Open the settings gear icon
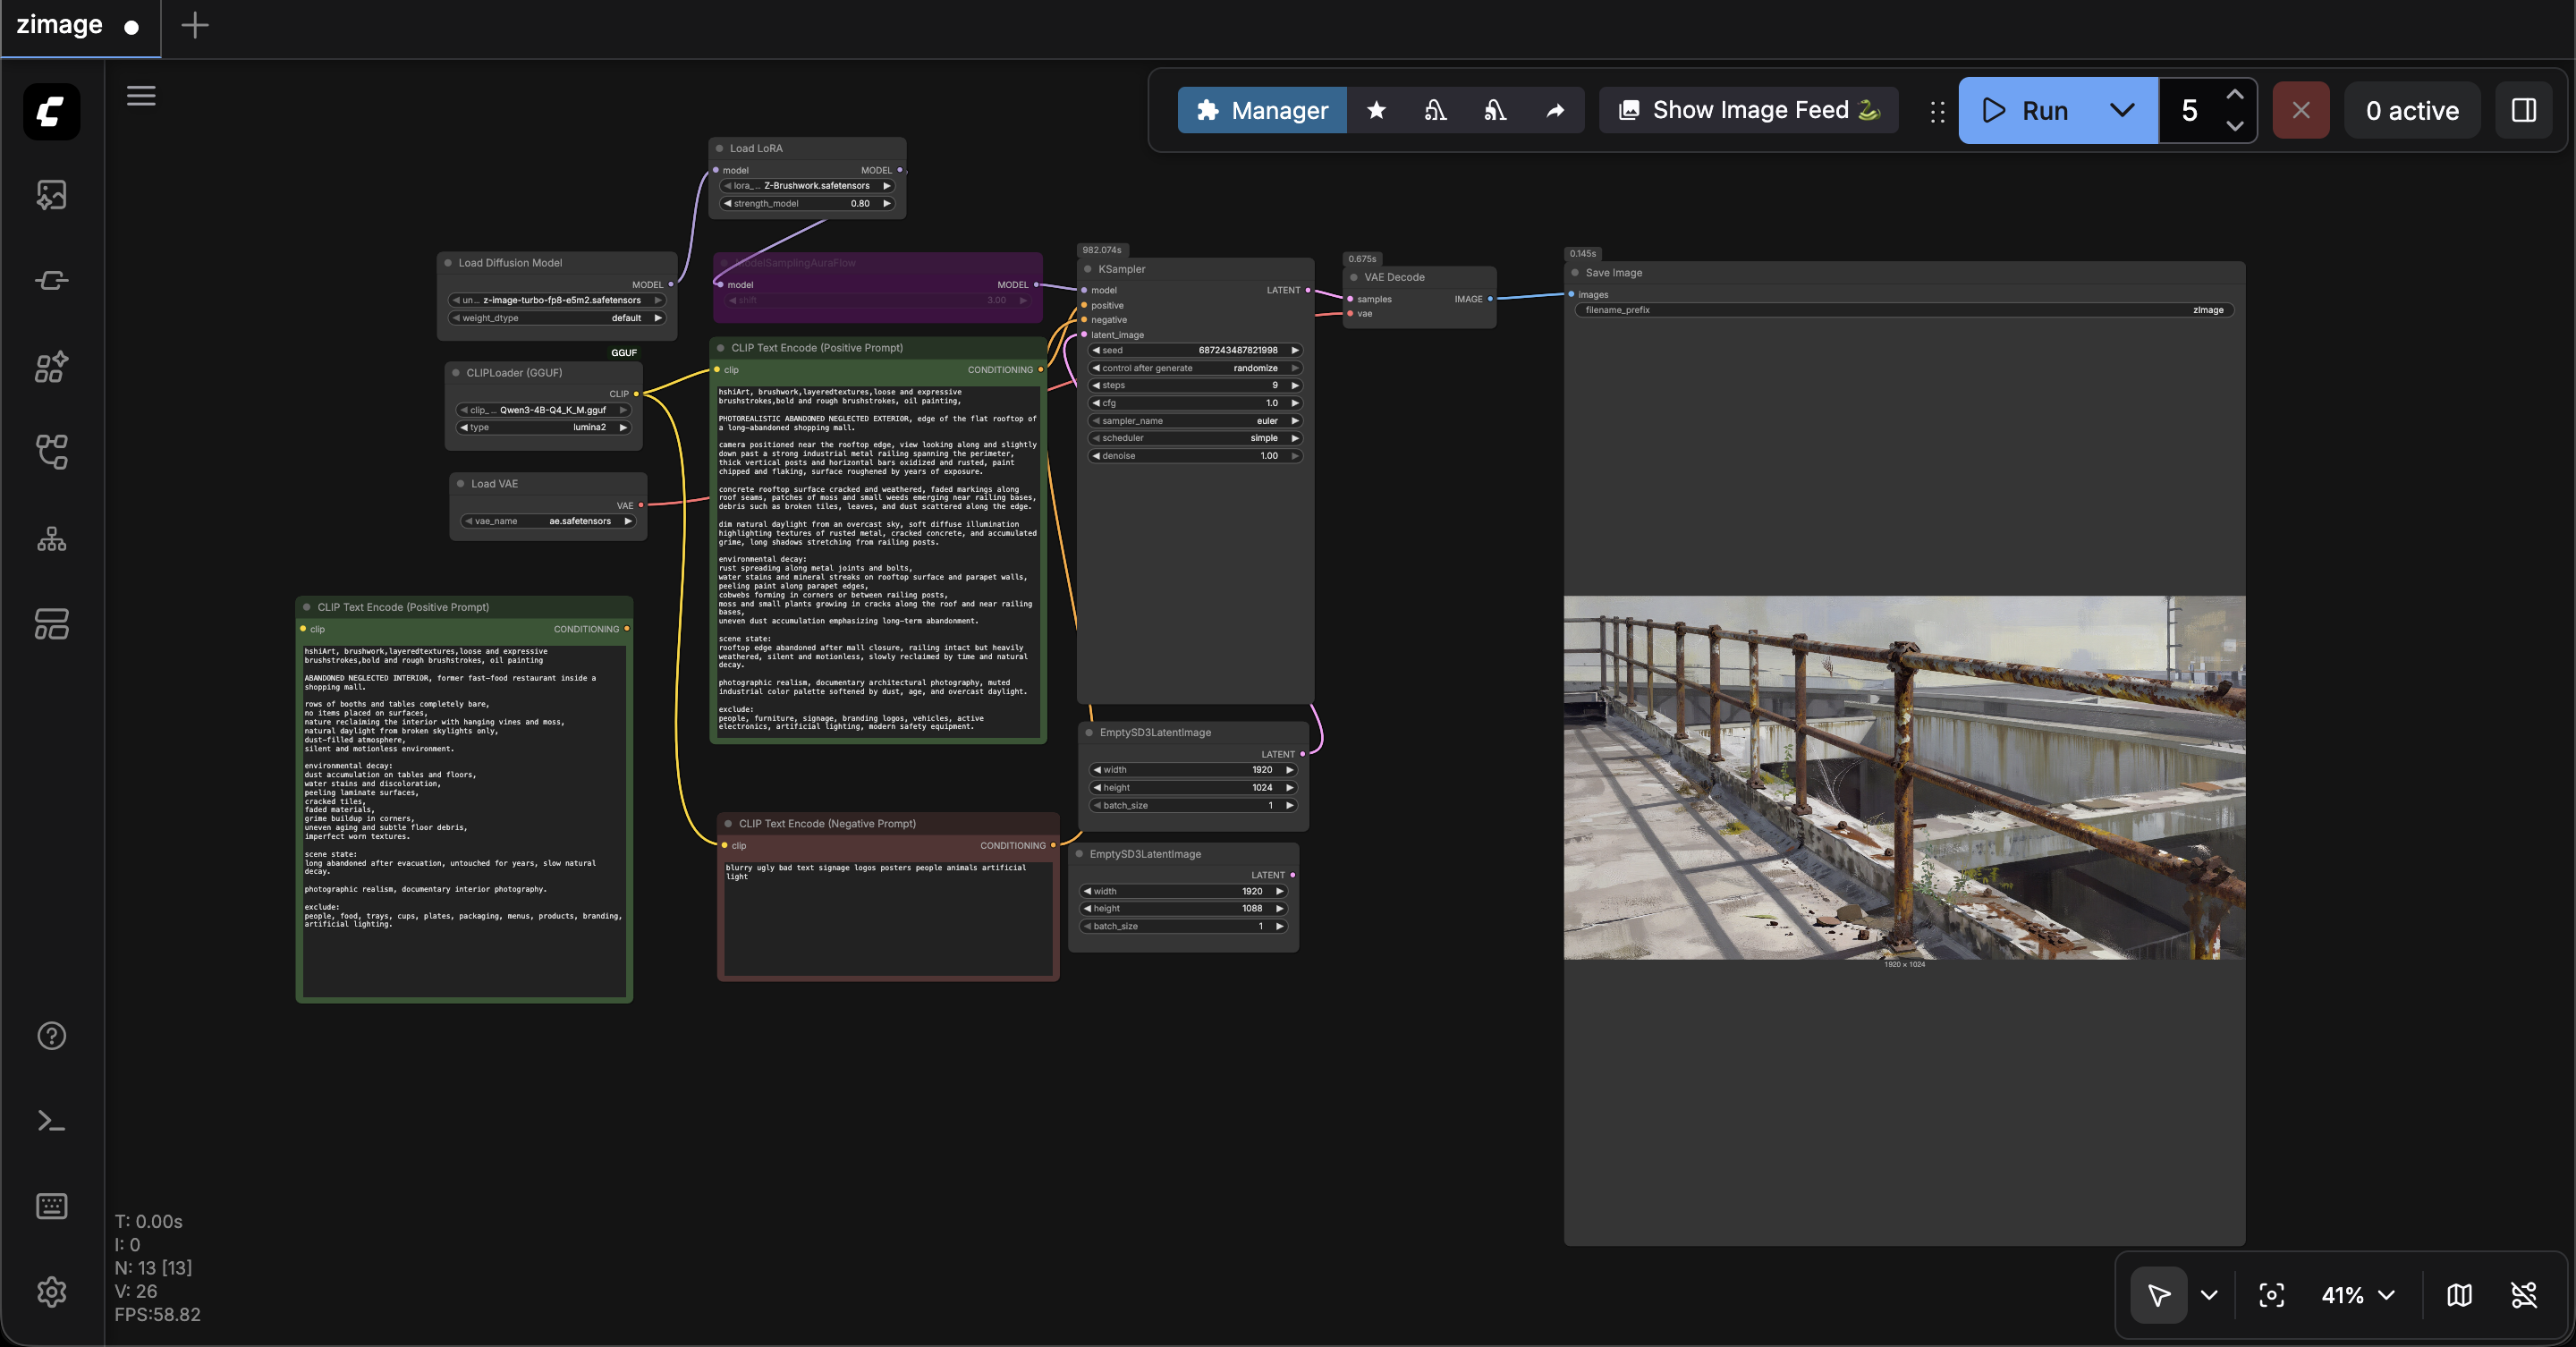2576x1347 pixels. [51, 1292]
